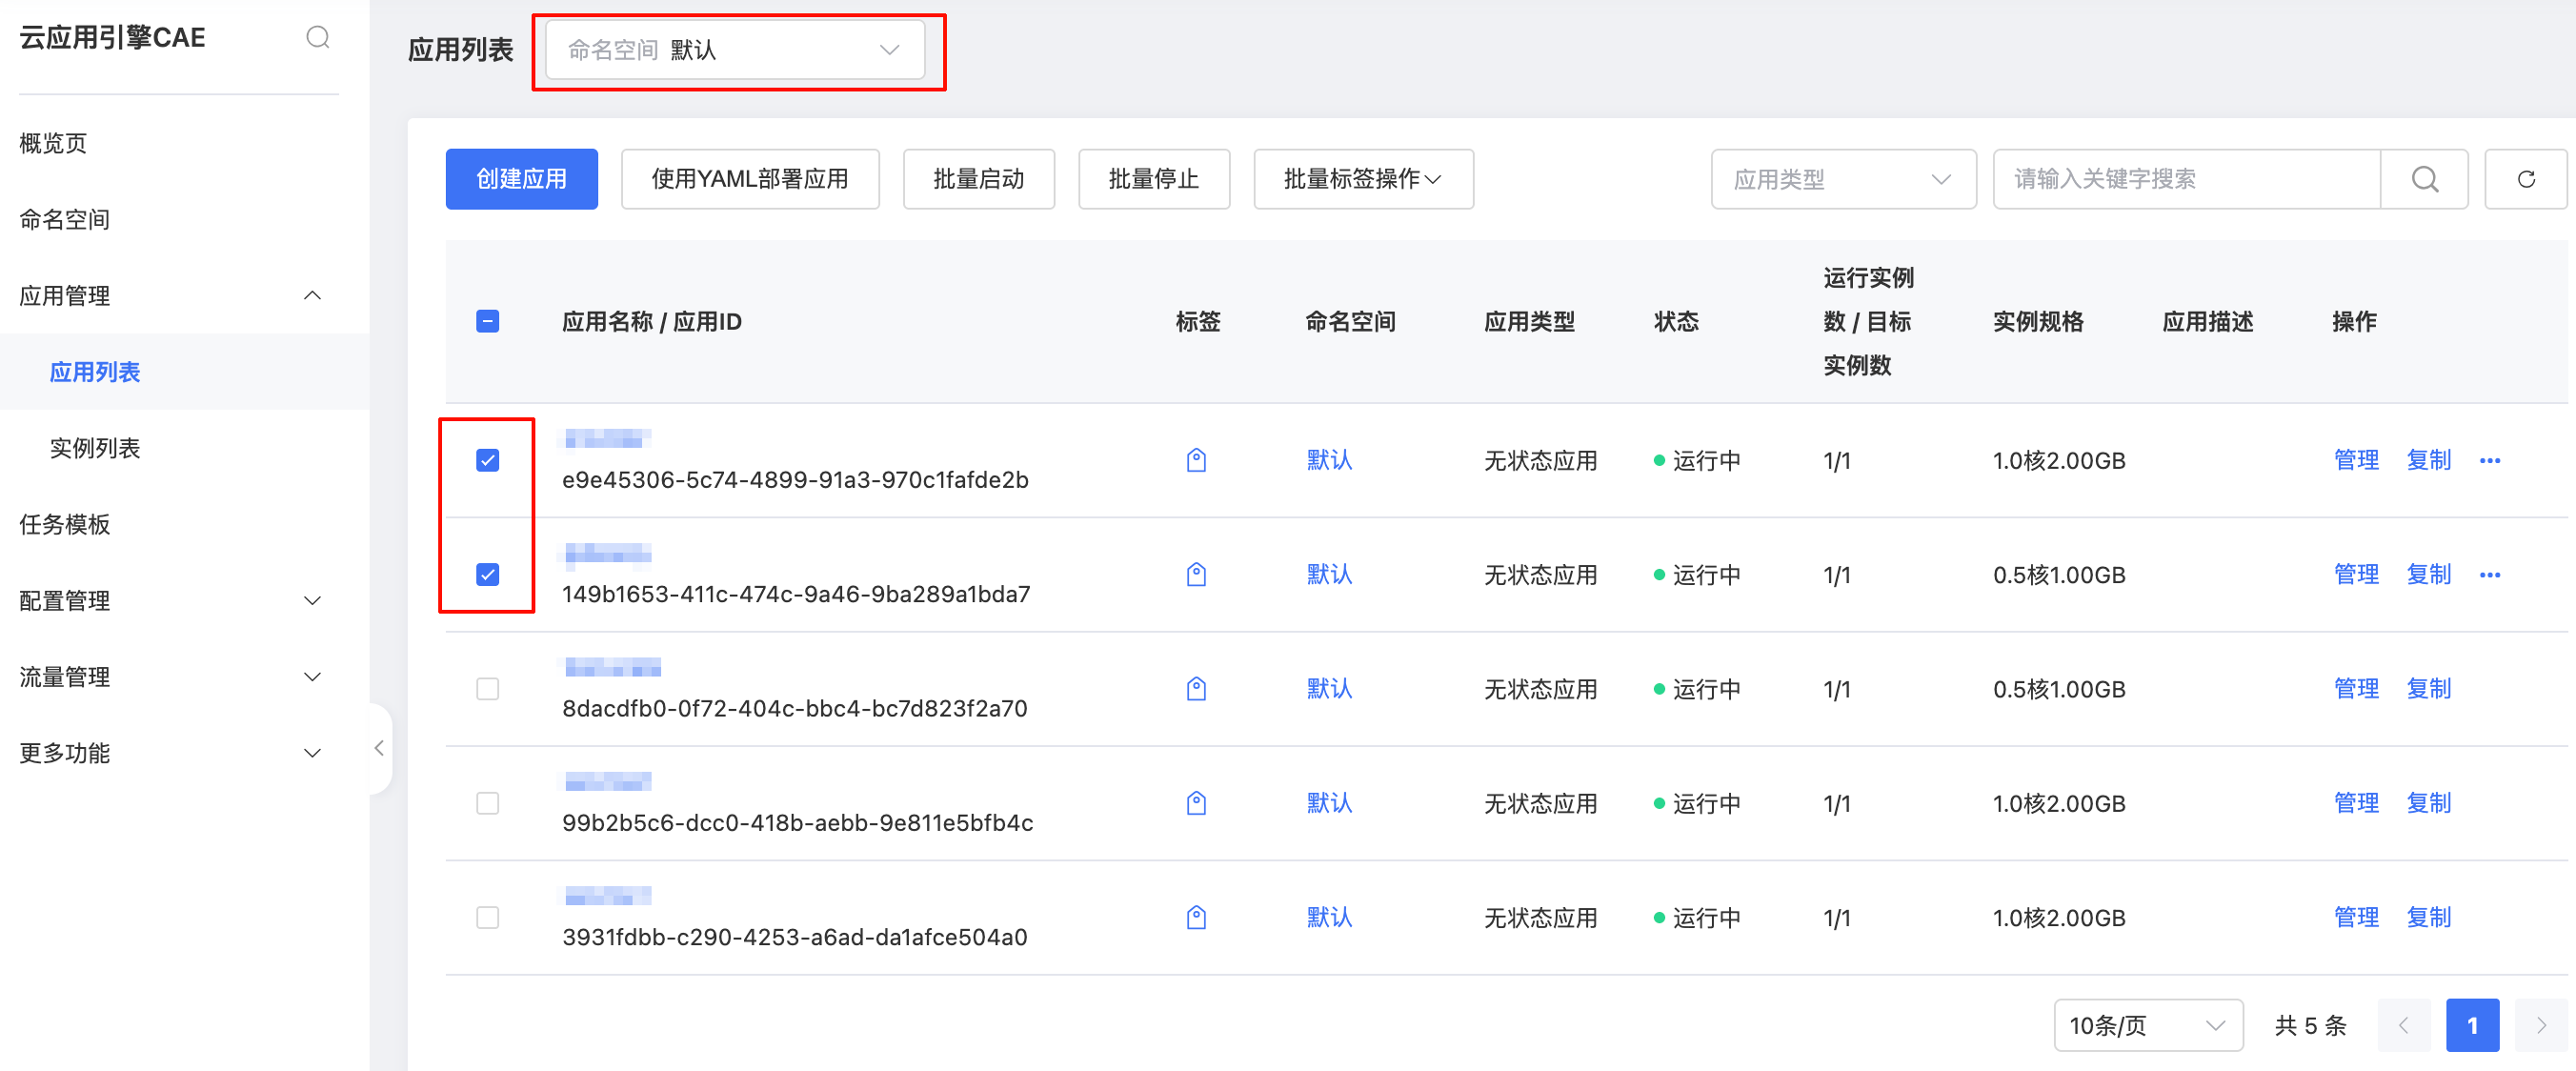
Task: Click 管理 link for app 99b2b5c6
Action: tap(2356, 803)
